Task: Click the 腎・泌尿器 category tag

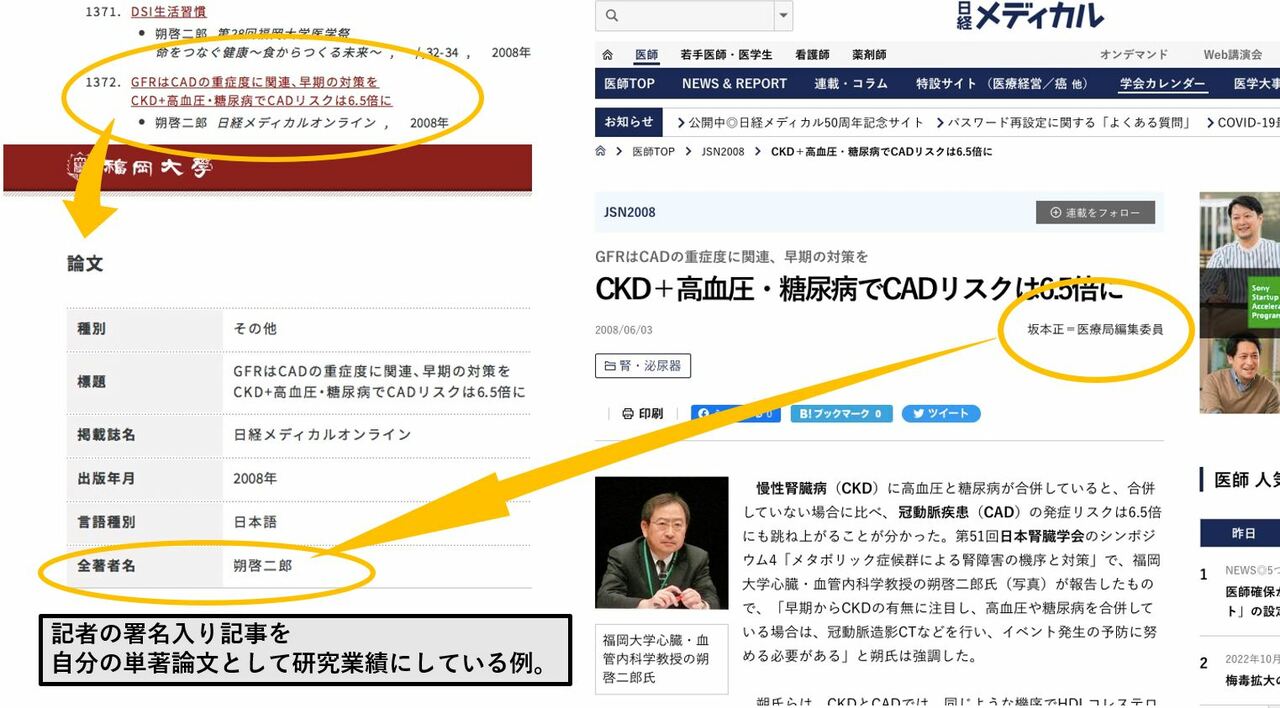Action: click(x=643, y=366)
